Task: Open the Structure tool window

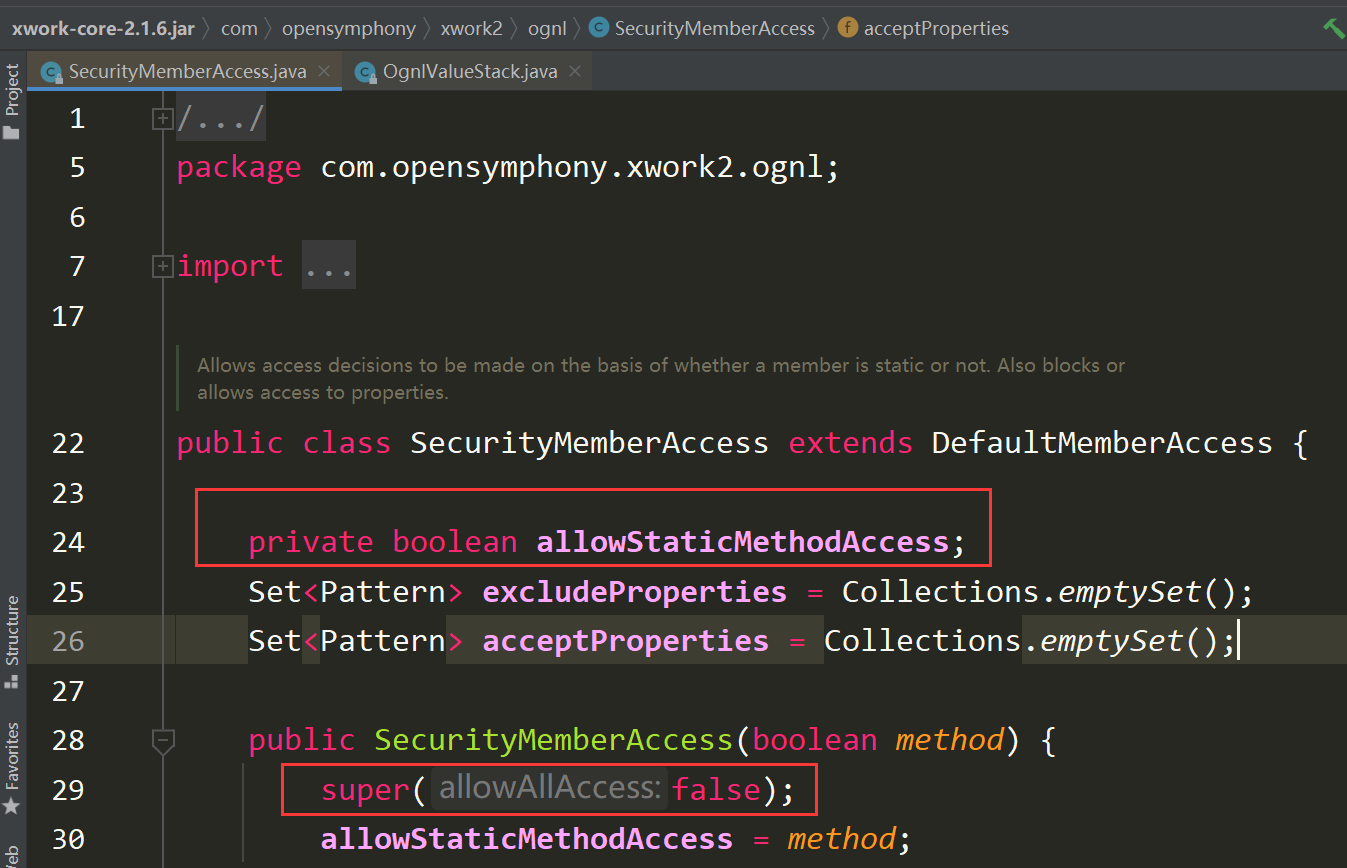Action: (12, 641)
